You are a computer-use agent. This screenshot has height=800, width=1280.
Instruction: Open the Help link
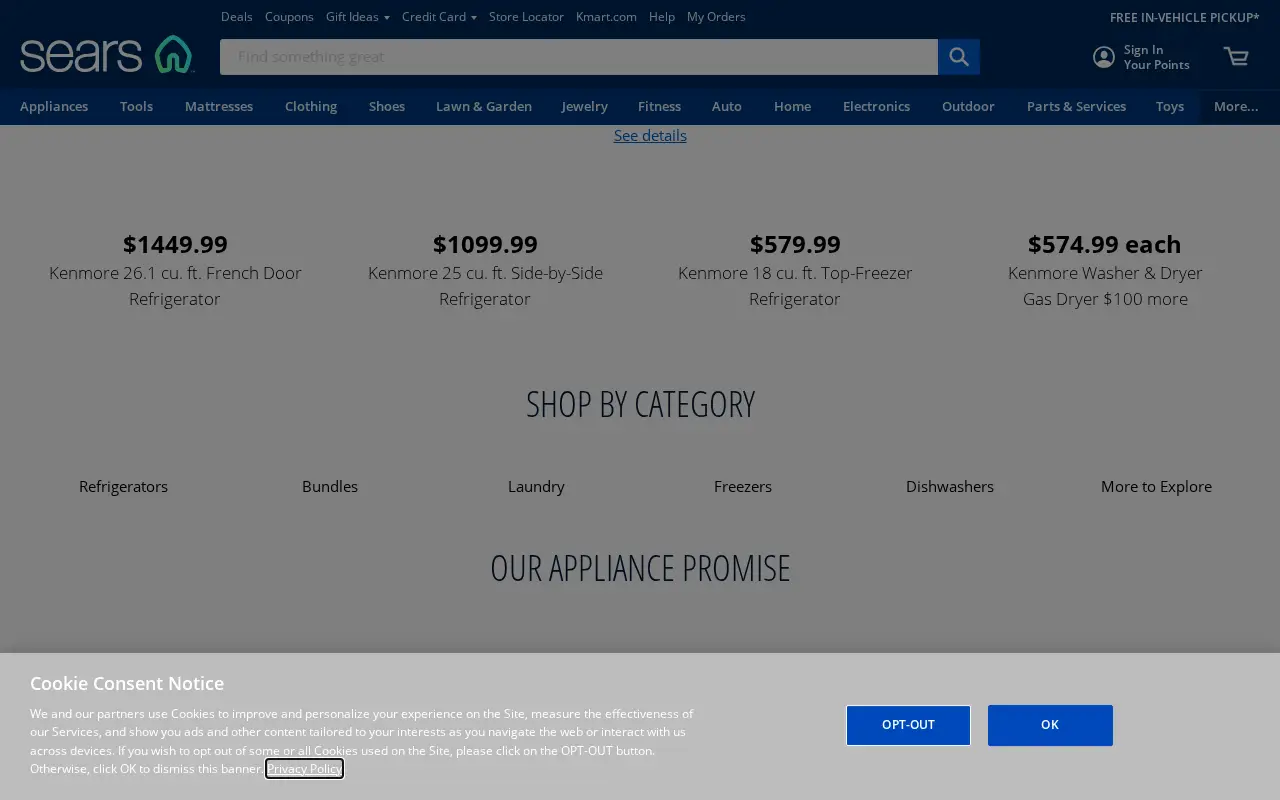[x=661, y=17]
